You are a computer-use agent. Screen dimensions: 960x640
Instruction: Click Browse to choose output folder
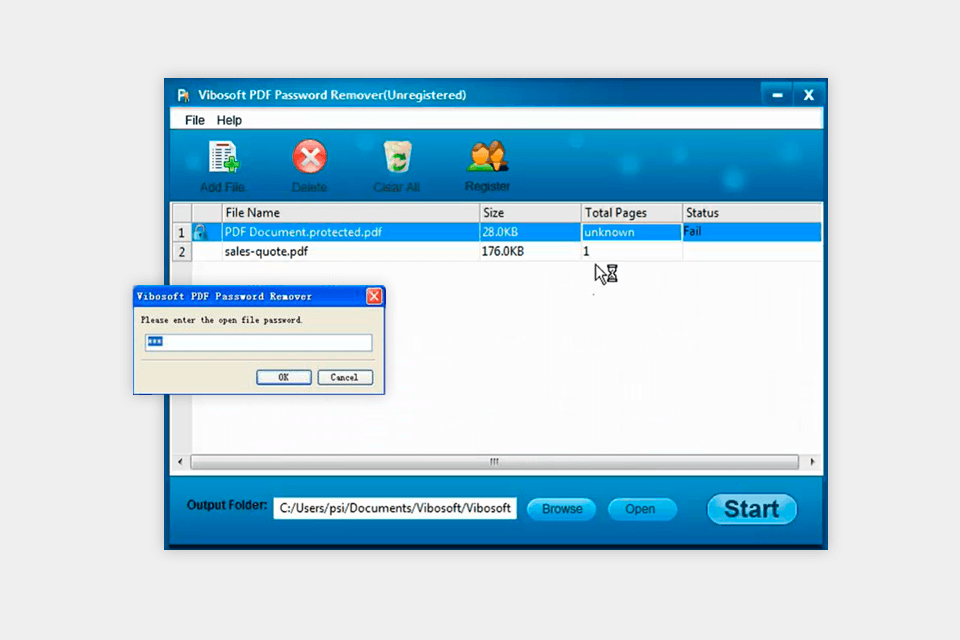click(561, 509)
